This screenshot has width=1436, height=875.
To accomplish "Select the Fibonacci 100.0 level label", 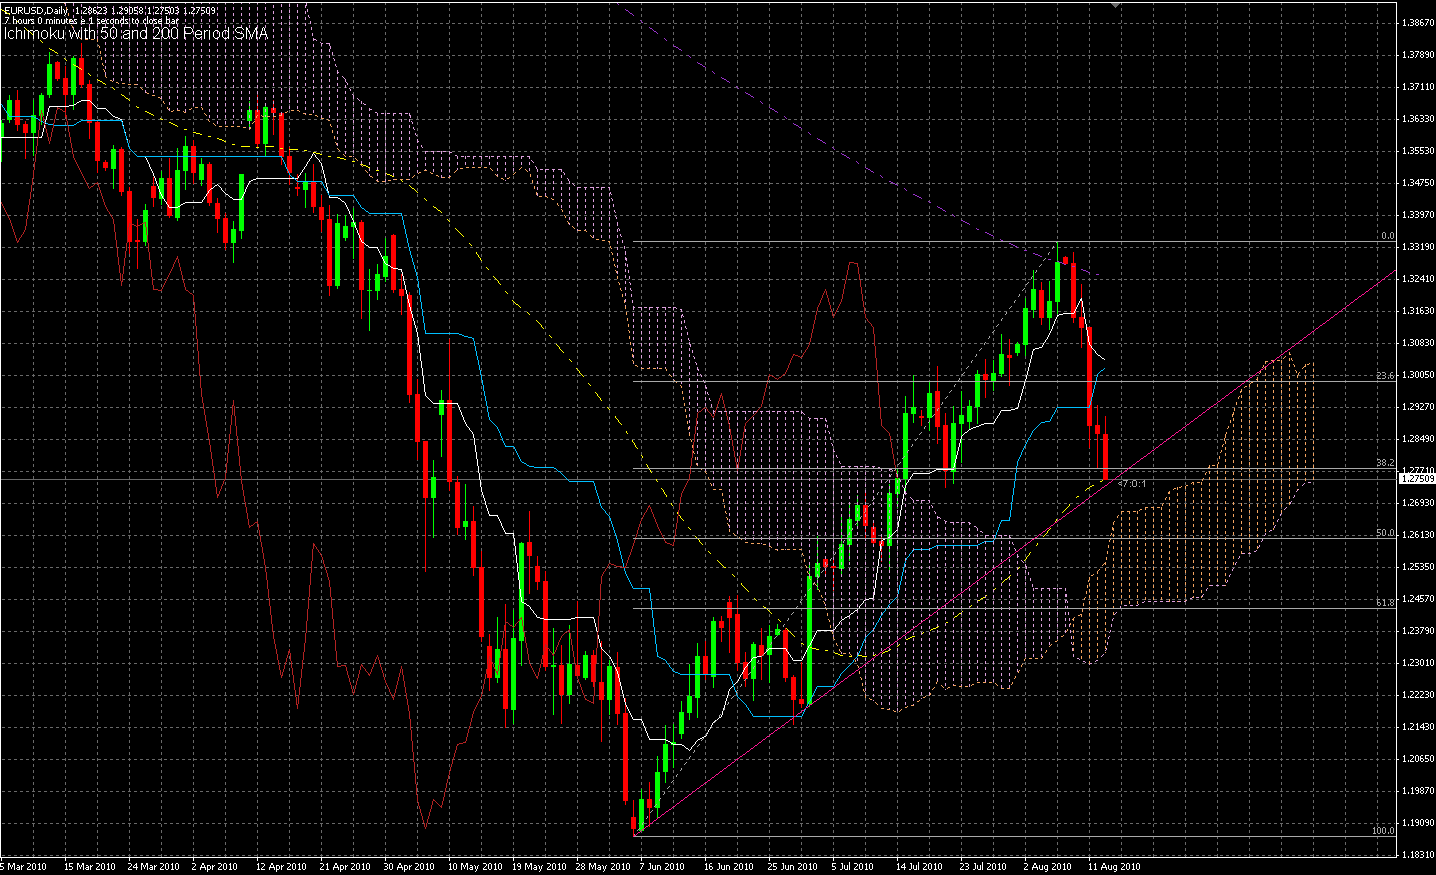I will [1383, 830].
